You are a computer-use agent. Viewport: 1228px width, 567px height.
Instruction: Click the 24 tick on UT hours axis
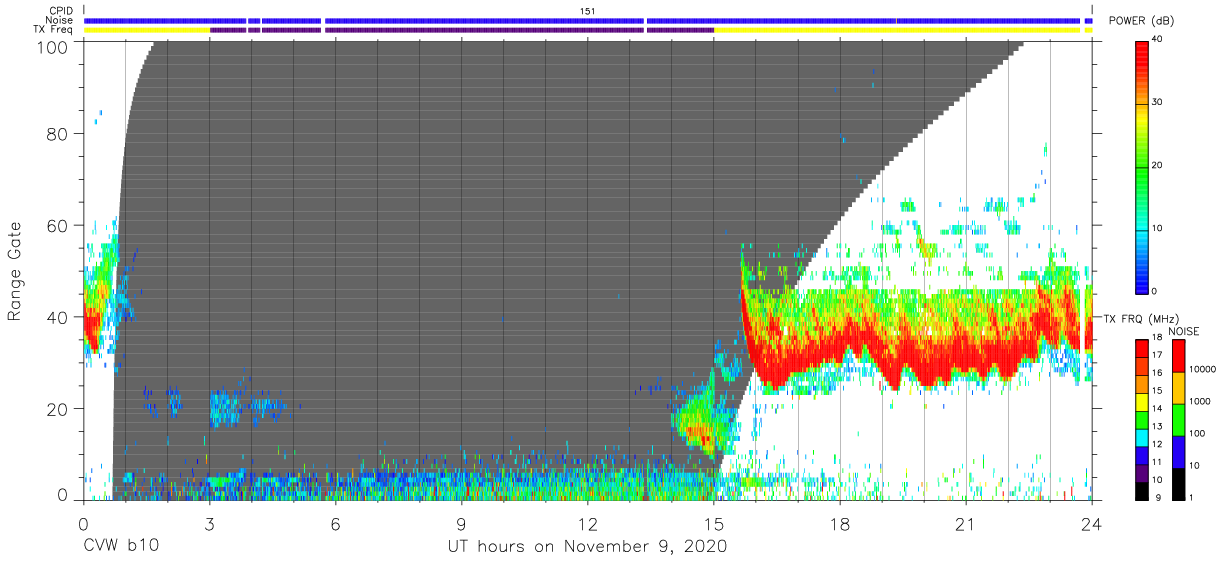coord(1091,523)
